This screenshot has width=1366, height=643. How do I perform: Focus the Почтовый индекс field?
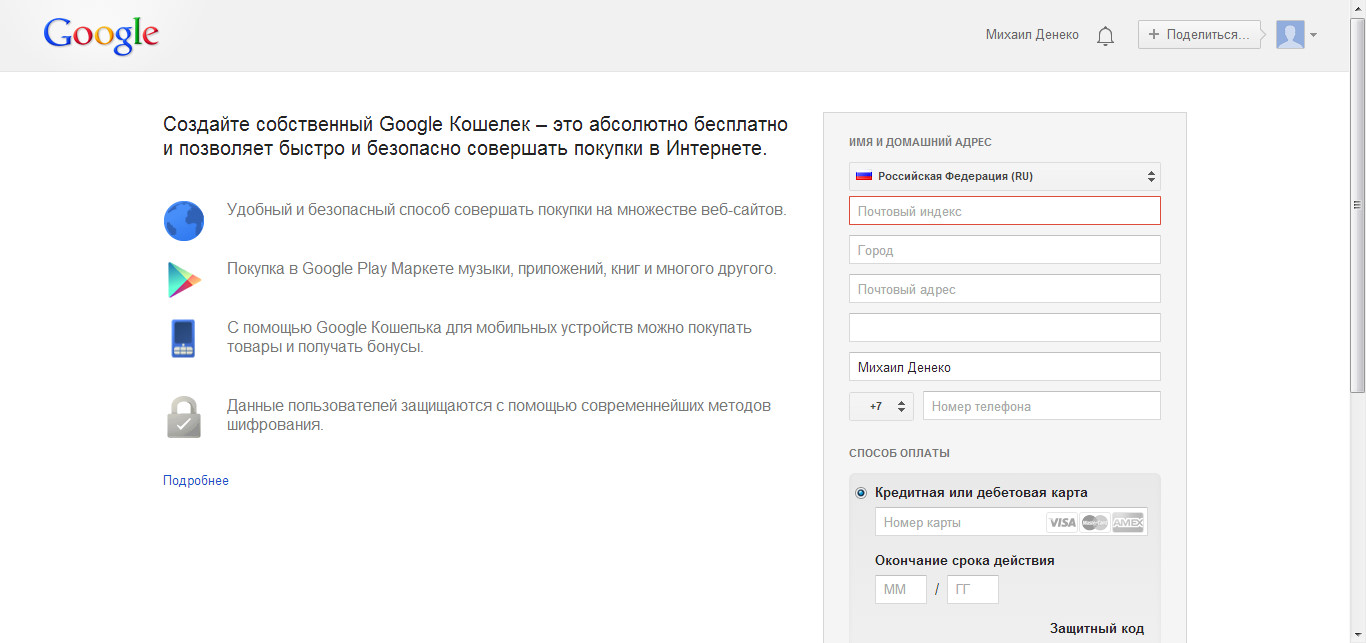tap(1004, 211)
